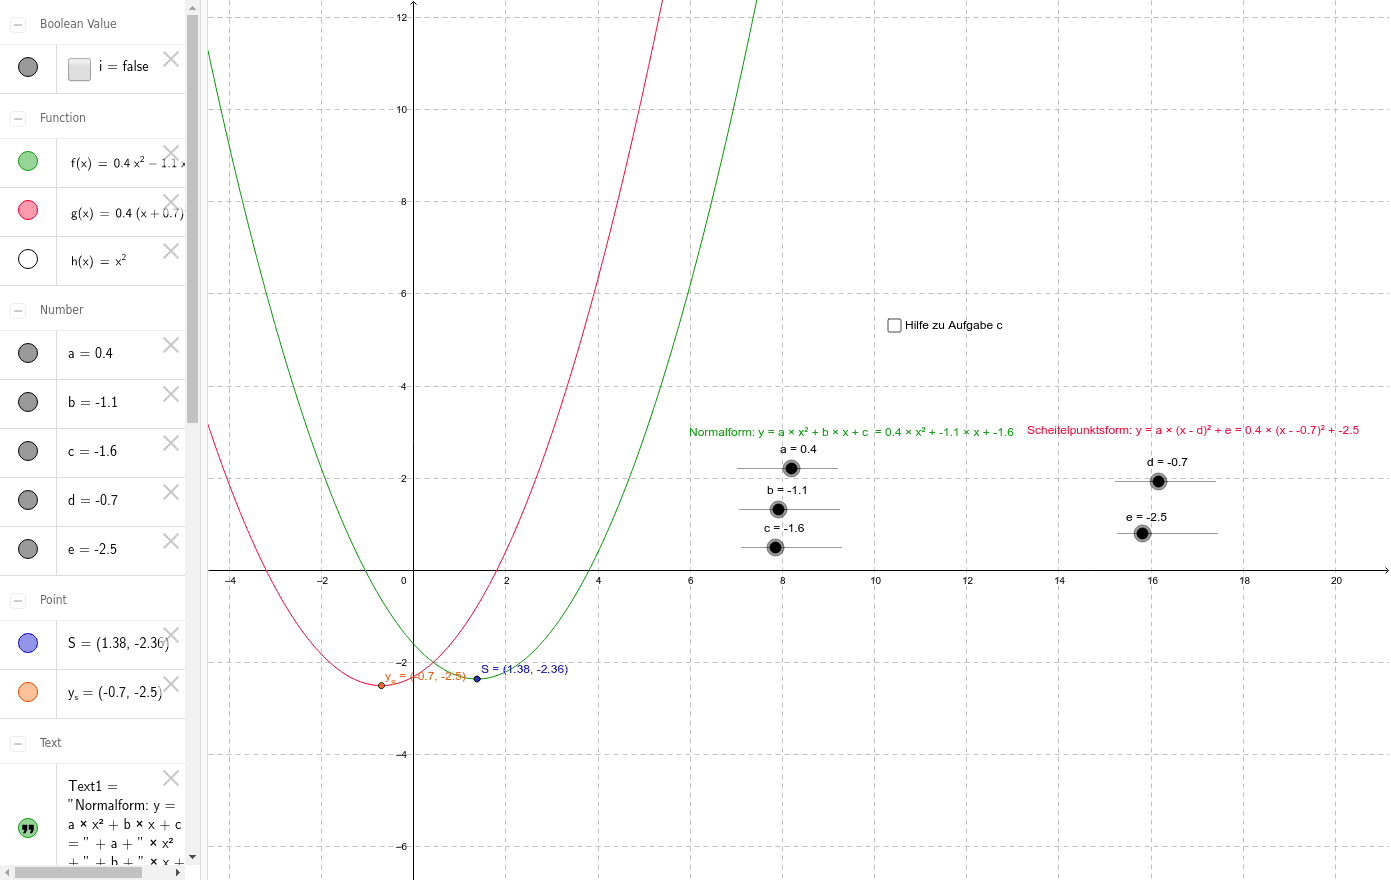Toggle visibility circle of boolean i

coord(28,67)
